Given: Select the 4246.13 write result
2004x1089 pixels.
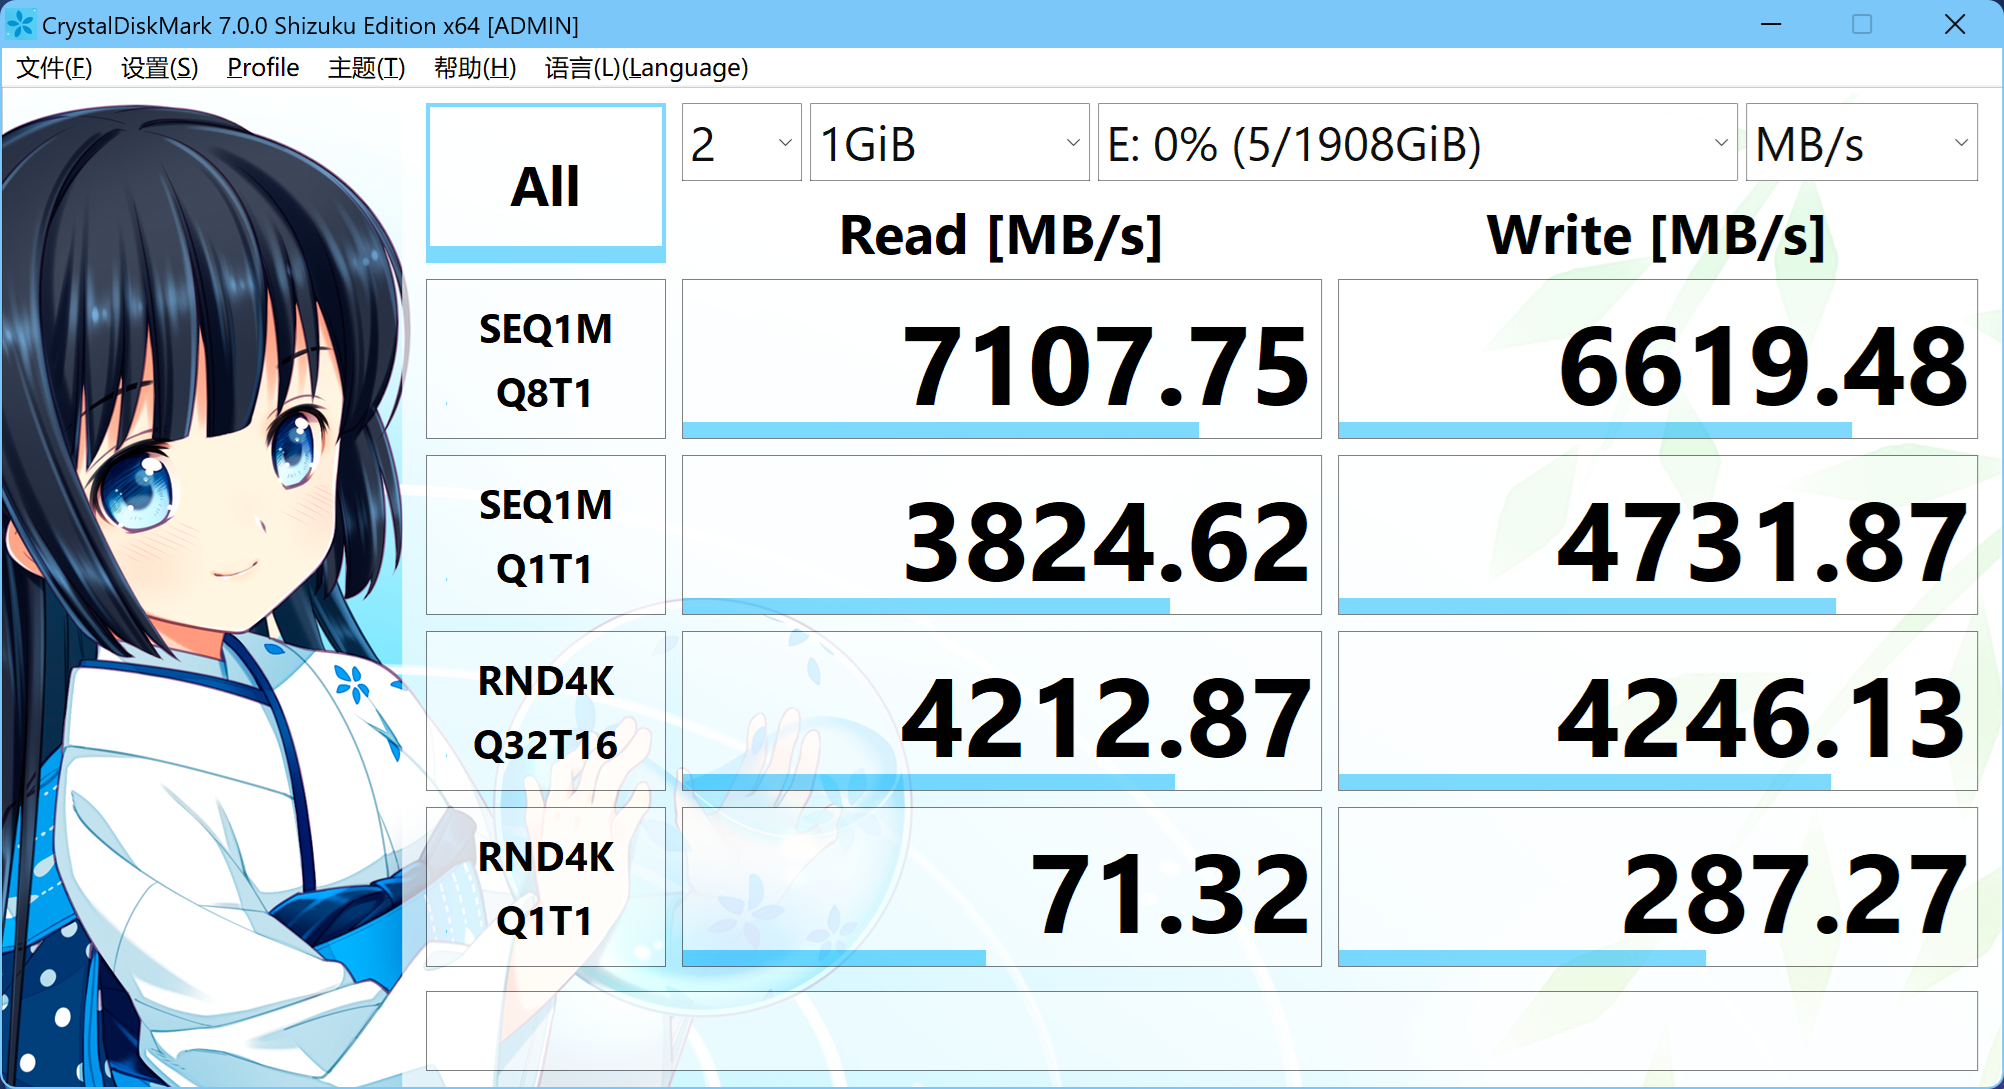Looking at the screenshot, I should click(x=1658, y=711).
